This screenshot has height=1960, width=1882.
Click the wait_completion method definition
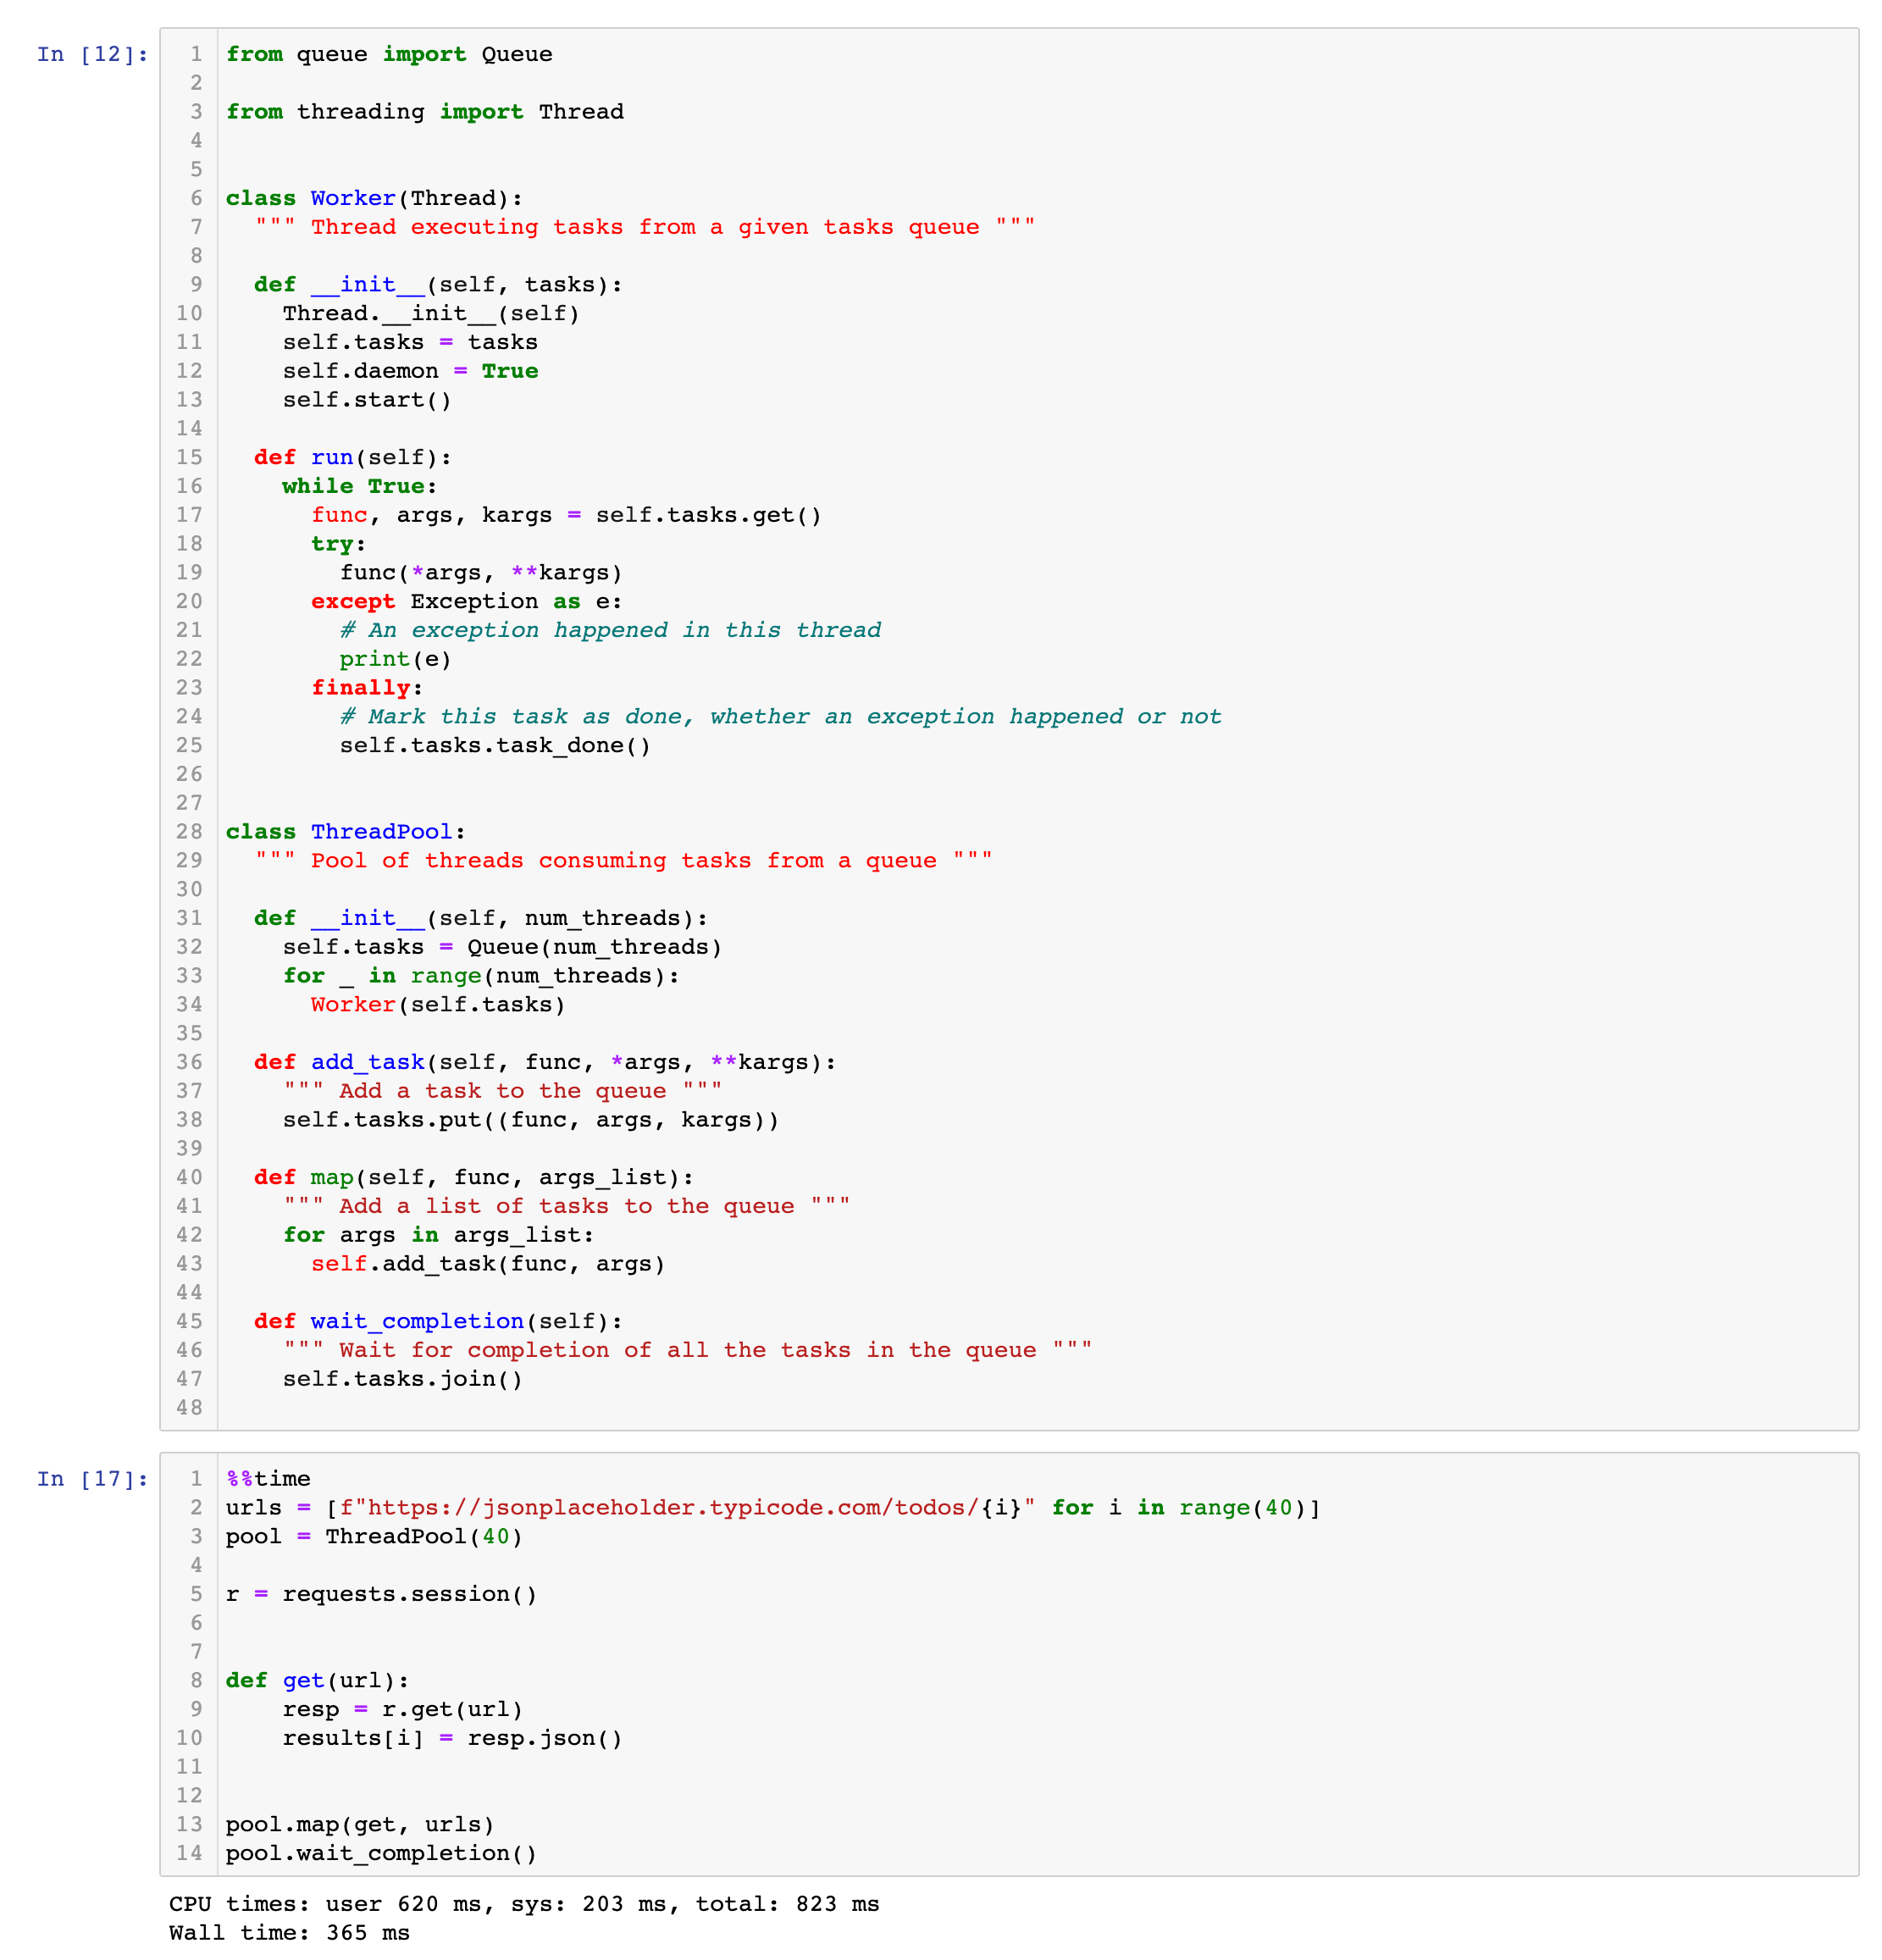click(x=417, y=1321)
